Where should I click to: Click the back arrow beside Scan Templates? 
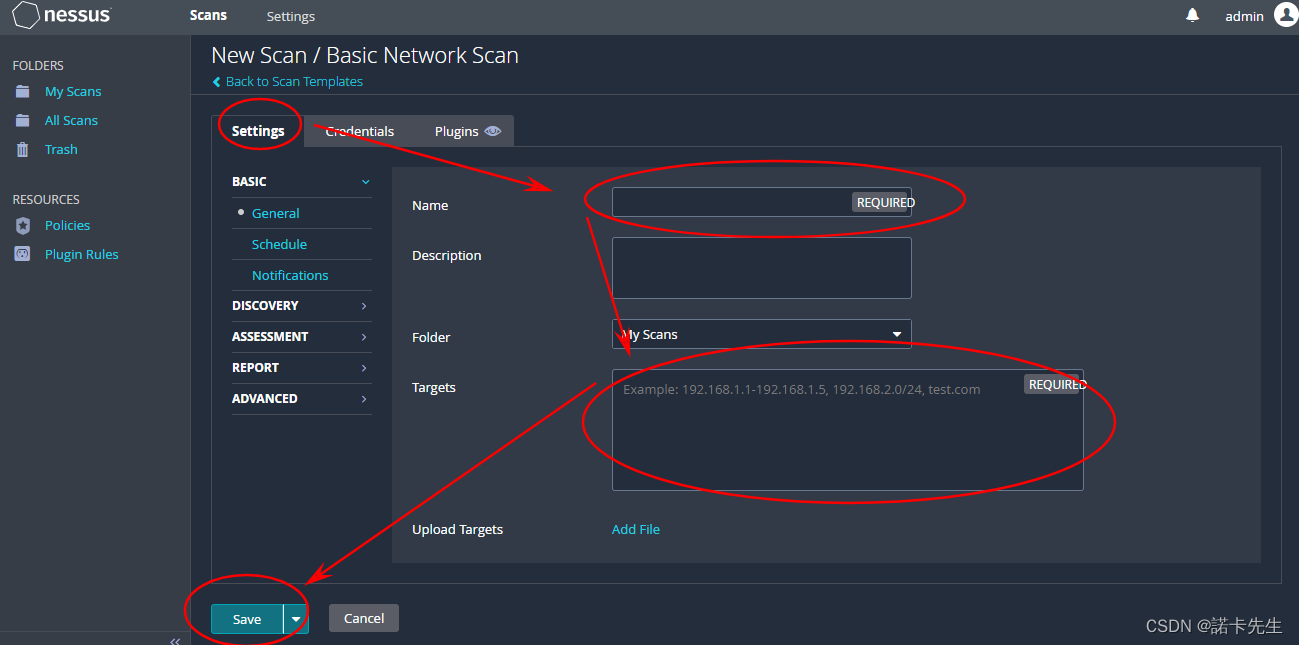(217, 82)
